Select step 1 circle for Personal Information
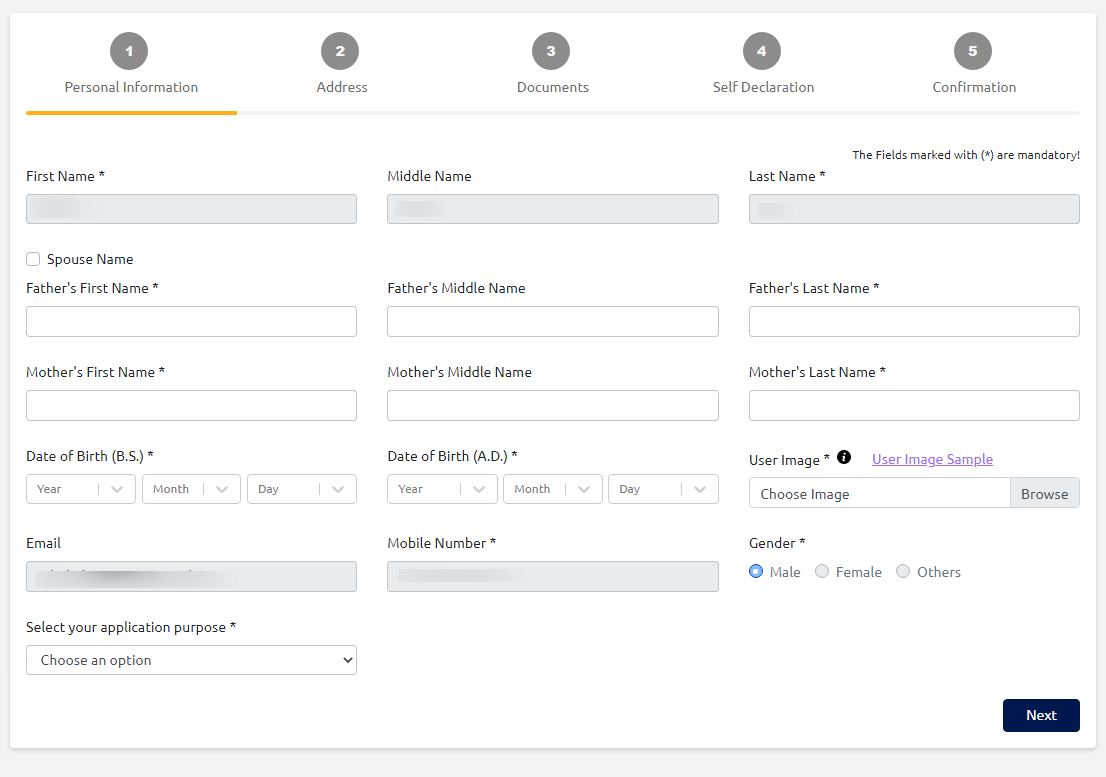Screen dimensions: 1106x777 [129, 51]
